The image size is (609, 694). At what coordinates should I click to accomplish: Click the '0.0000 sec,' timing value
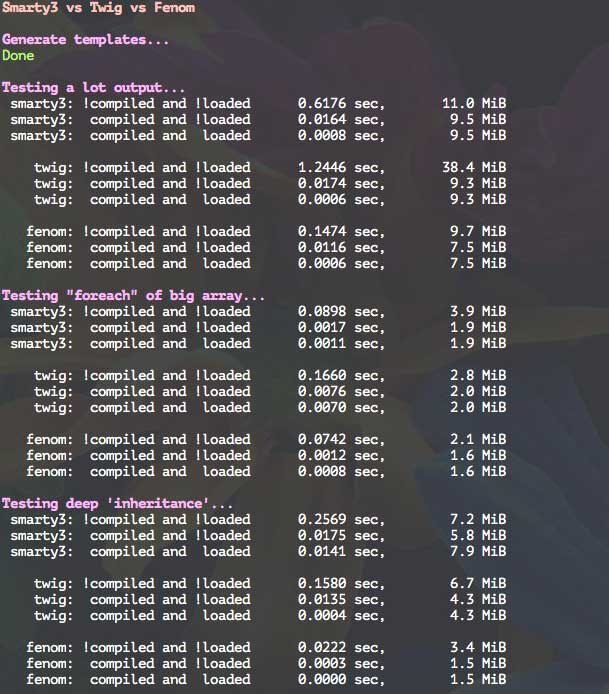click(x=341, y=679)
